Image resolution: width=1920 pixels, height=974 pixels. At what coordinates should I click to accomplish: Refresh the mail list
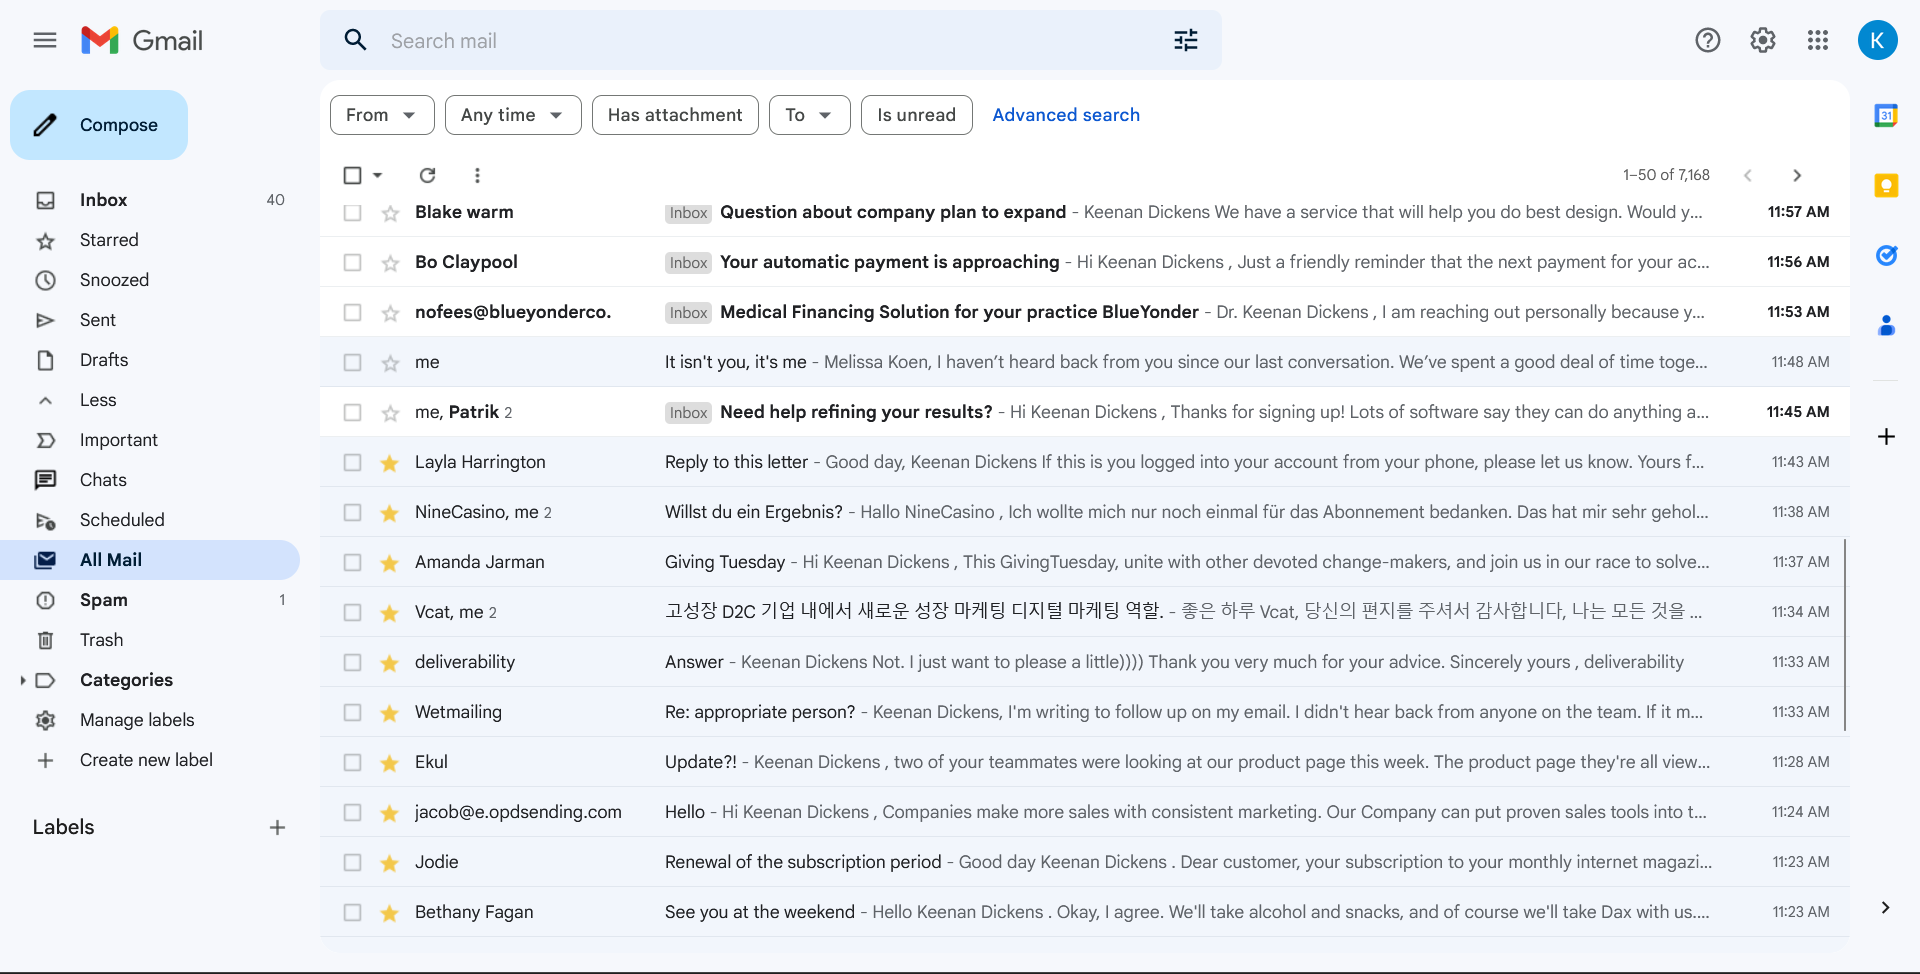click(x=427, y=175)
